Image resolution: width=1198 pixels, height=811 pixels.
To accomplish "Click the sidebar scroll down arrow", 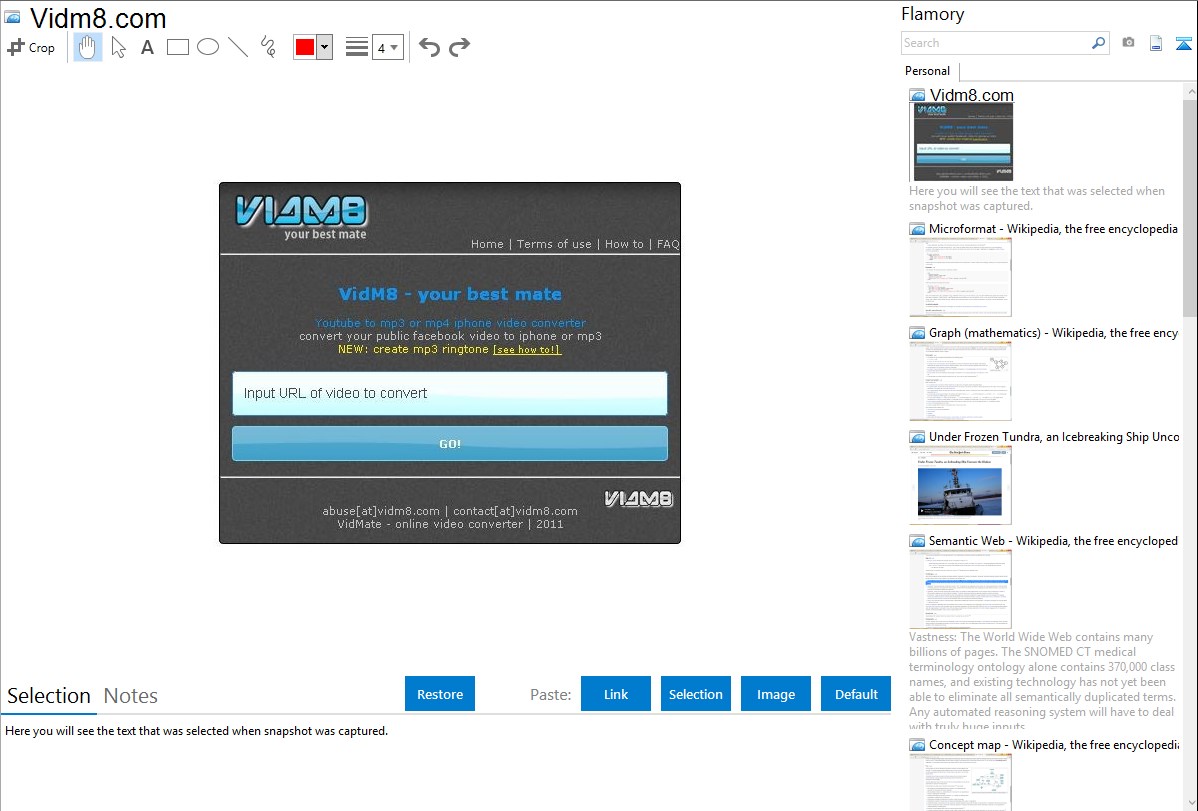I will pyautogui.click(x=1190, y=803).
